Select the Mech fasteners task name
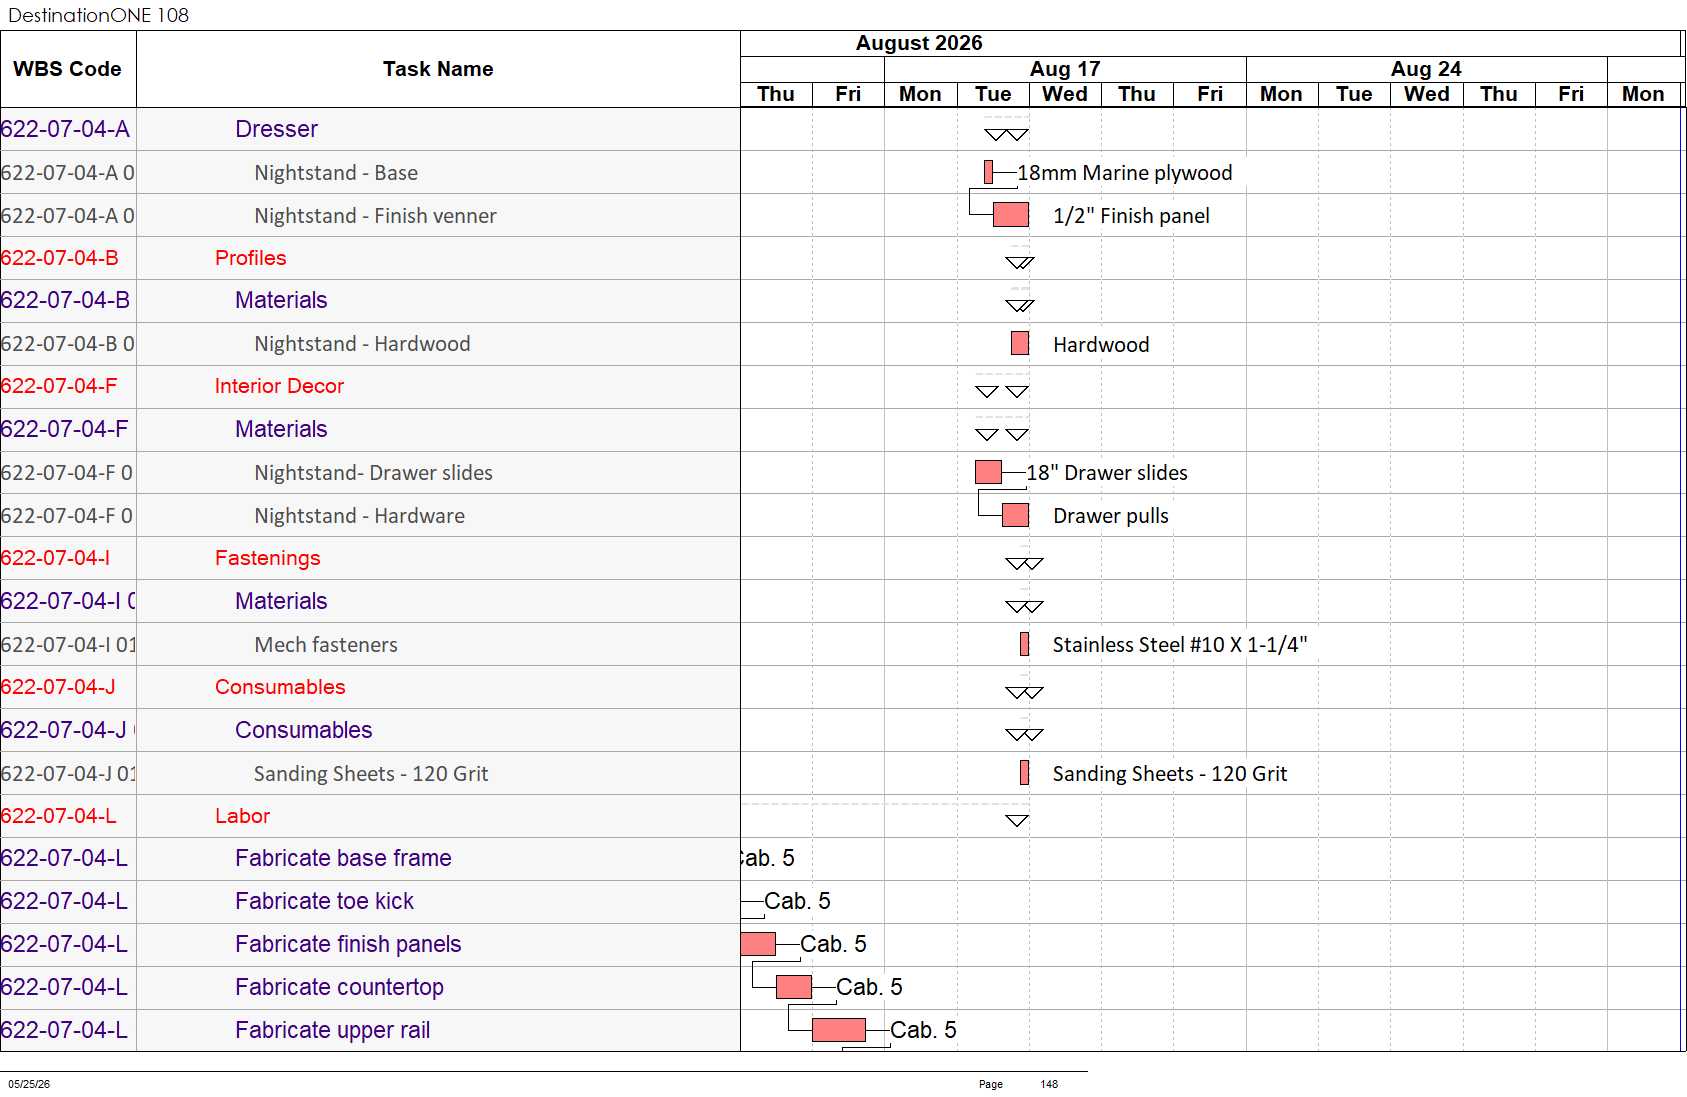 point(326,645)
